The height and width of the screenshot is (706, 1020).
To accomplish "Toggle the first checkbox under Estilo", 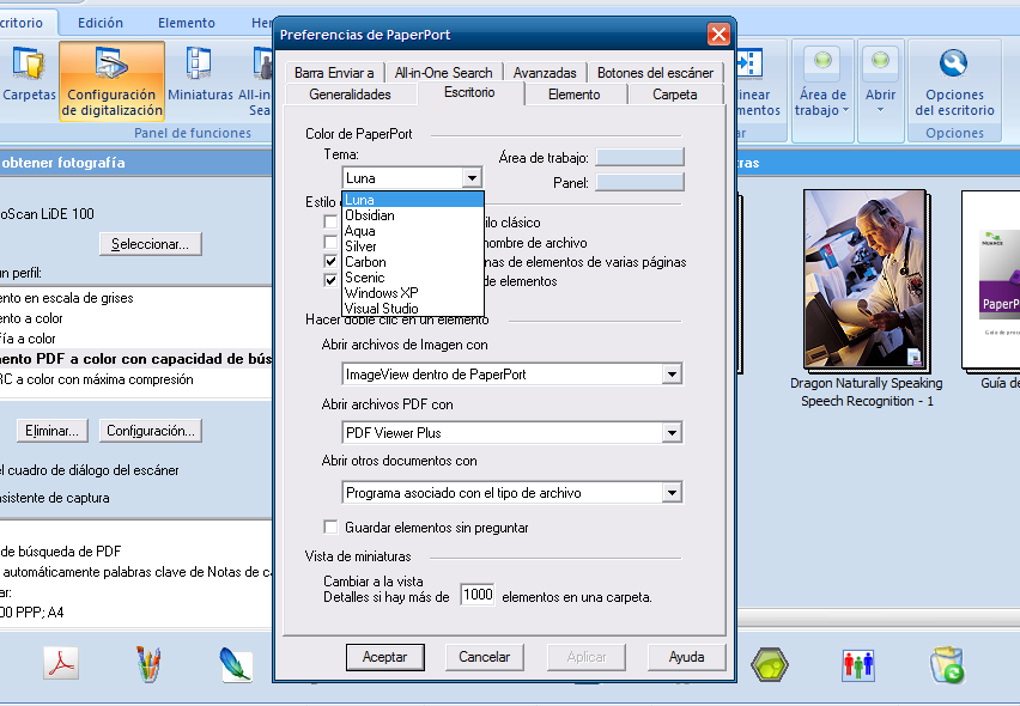I will pyautogui.click(x=330, y=222).
